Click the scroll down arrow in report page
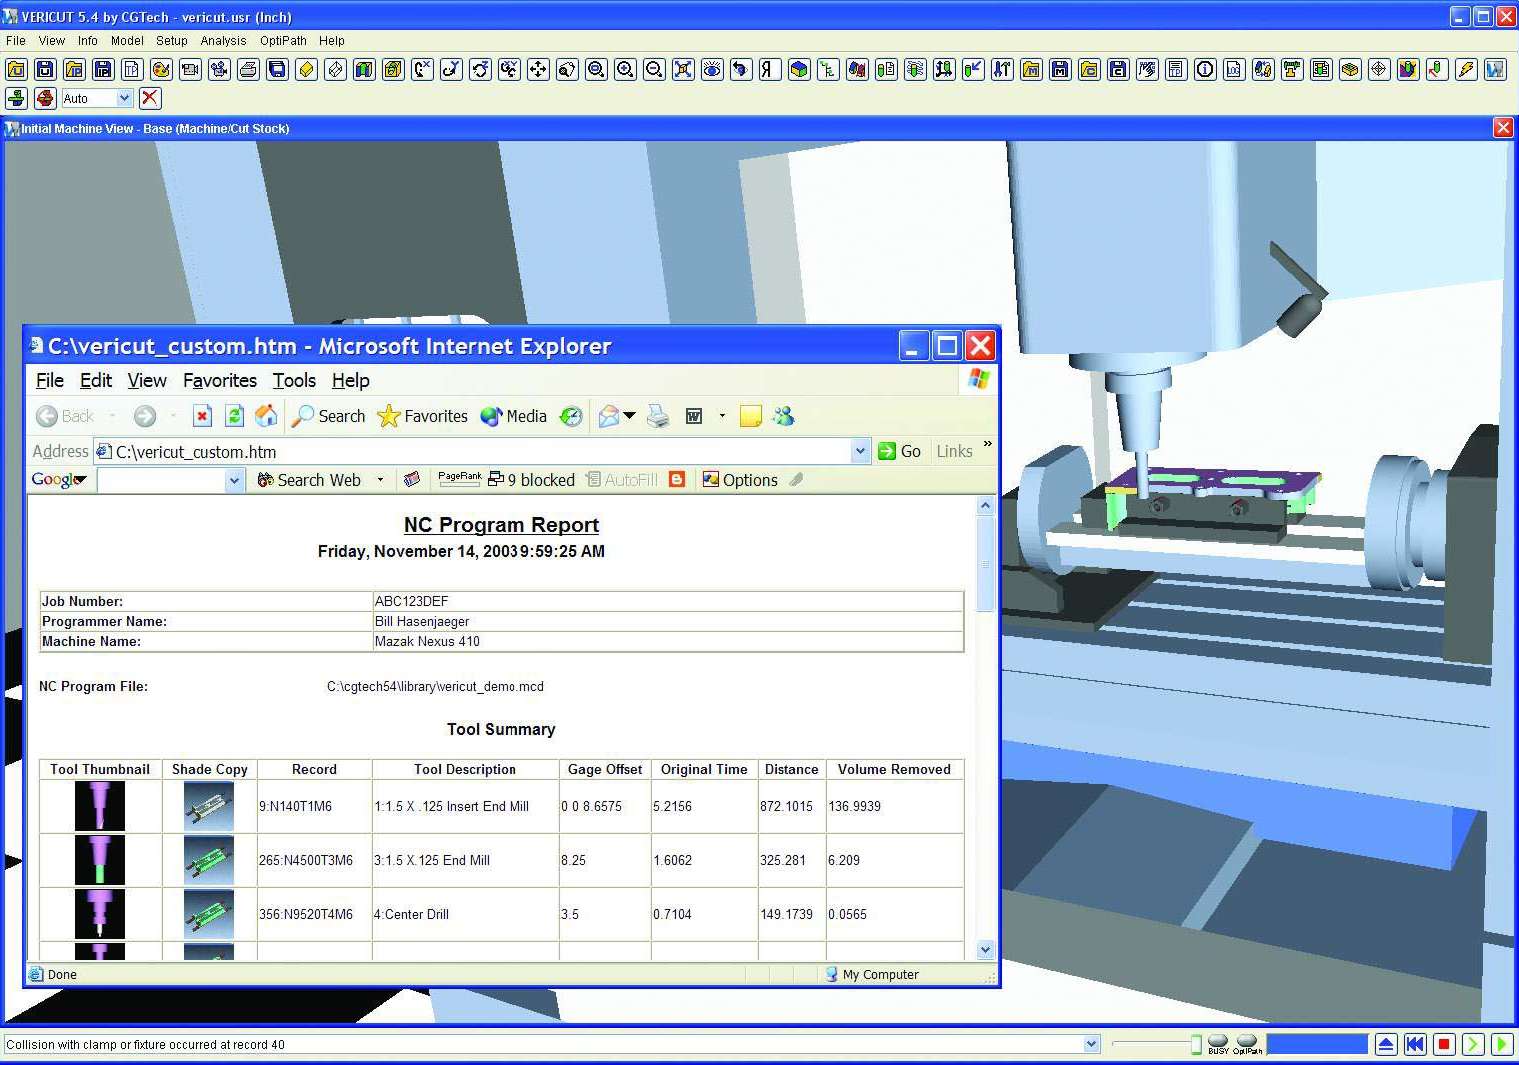 [985, 950]
